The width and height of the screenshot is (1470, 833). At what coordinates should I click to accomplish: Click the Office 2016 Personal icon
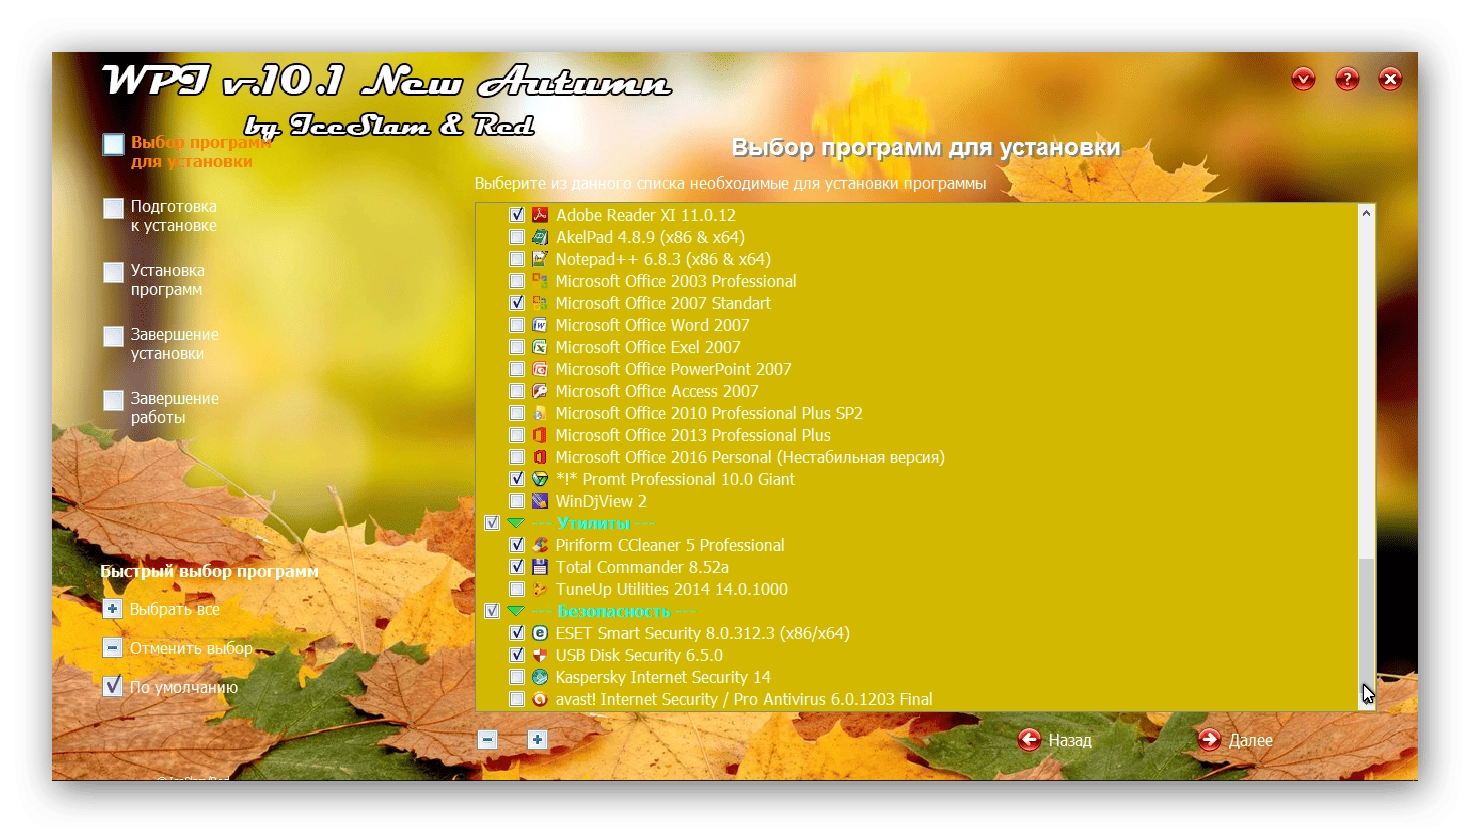click(x=540, y=457)
